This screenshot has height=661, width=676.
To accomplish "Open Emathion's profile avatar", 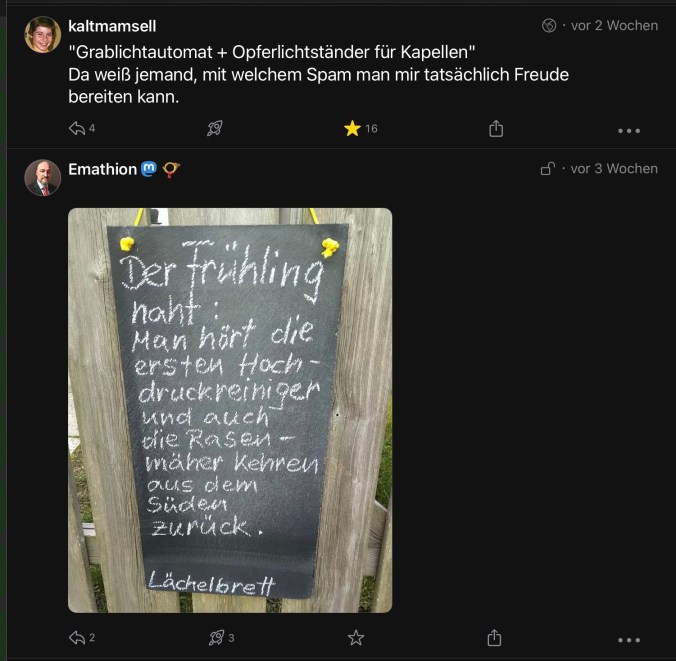I will [x=43, y=177].
